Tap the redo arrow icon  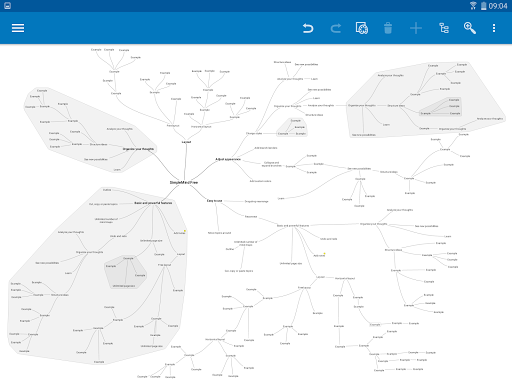[x=336, y=28]
